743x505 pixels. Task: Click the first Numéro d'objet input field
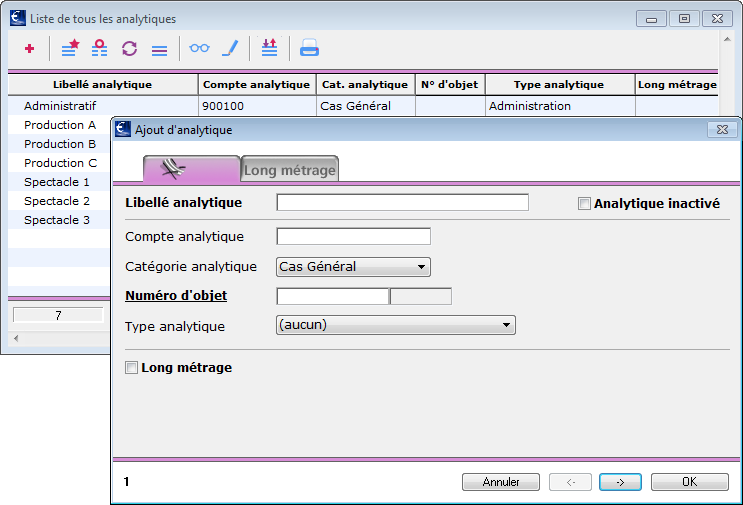pos(333,297)
